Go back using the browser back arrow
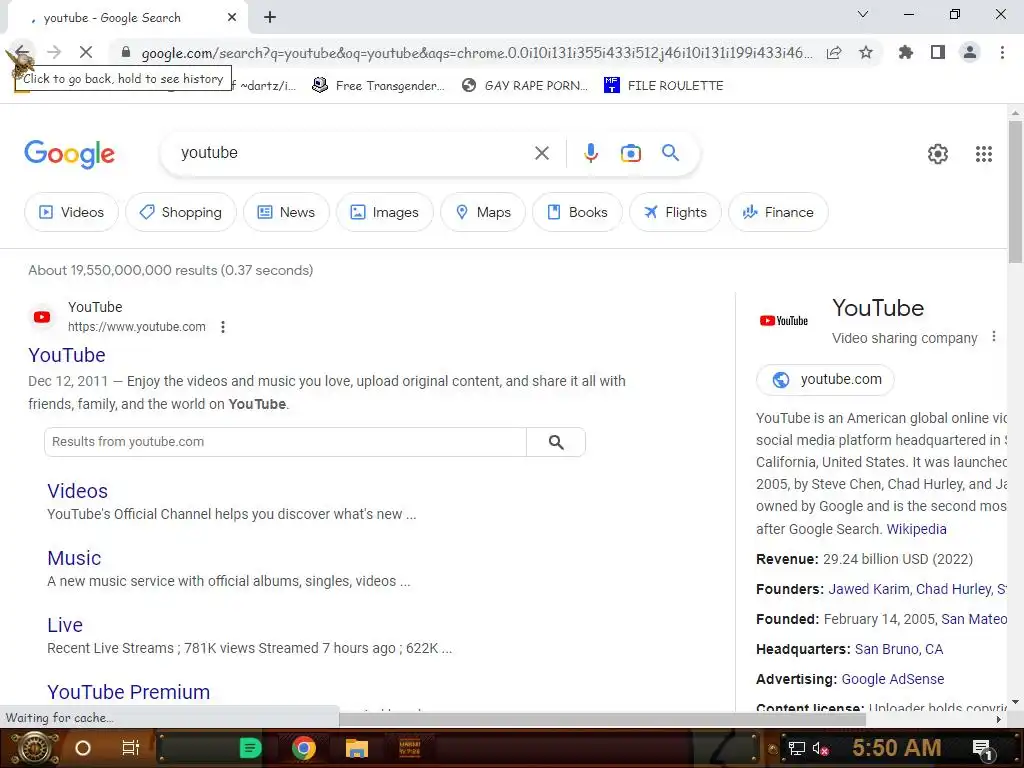This screenshot has height=768, width=1024. click(x=22, y=52)
